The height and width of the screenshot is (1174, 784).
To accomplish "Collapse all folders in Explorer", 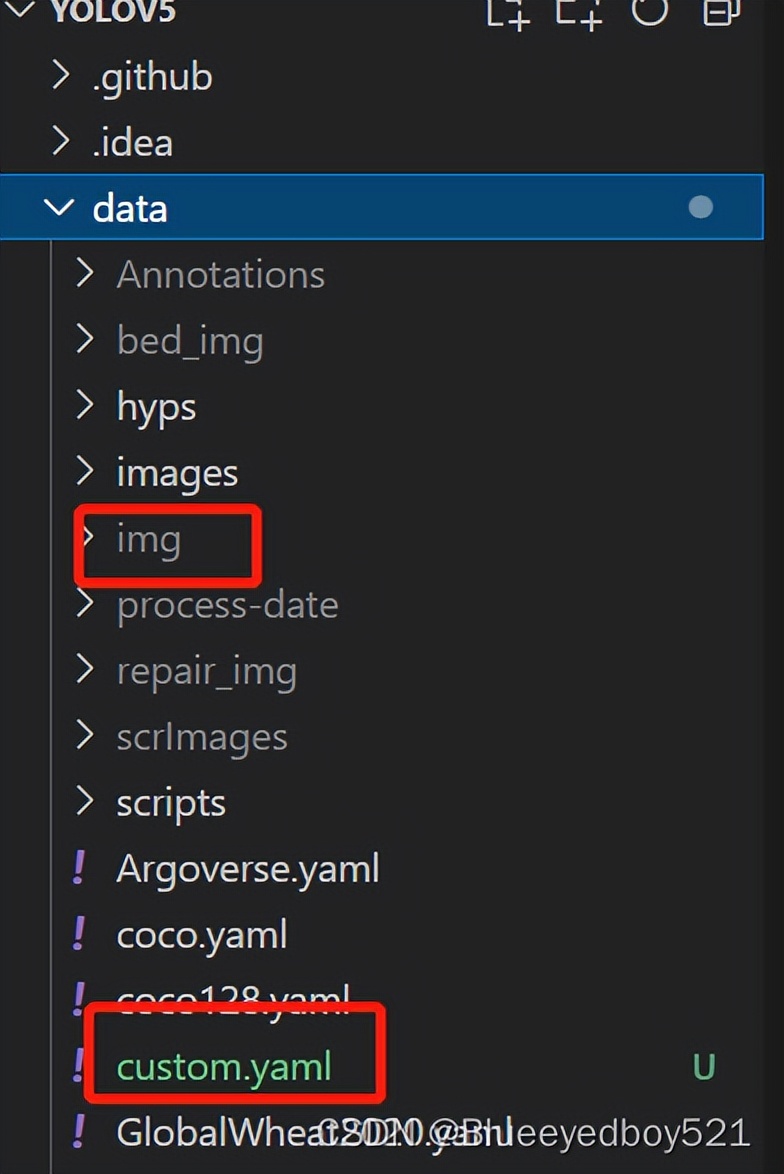I will (718, 10).
